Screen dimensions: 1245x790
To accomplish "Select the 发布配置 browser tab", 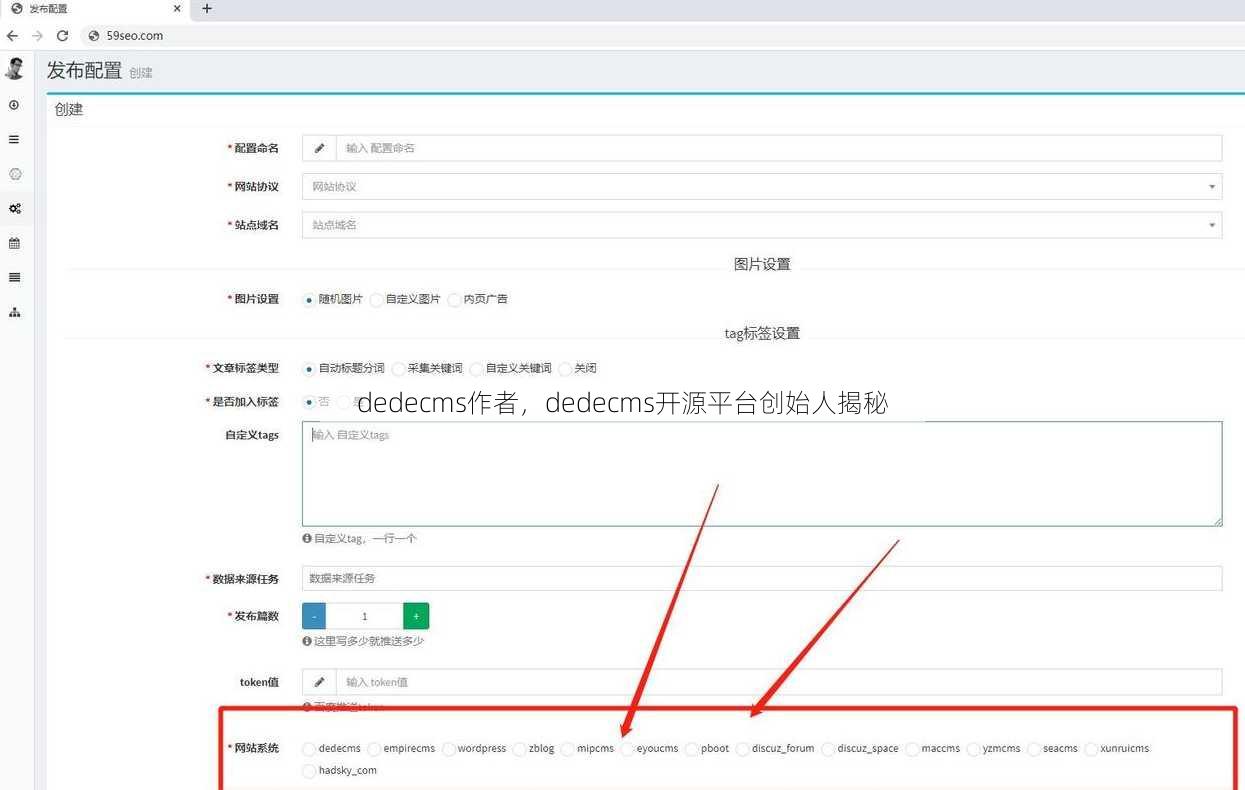I will point(96,8).
